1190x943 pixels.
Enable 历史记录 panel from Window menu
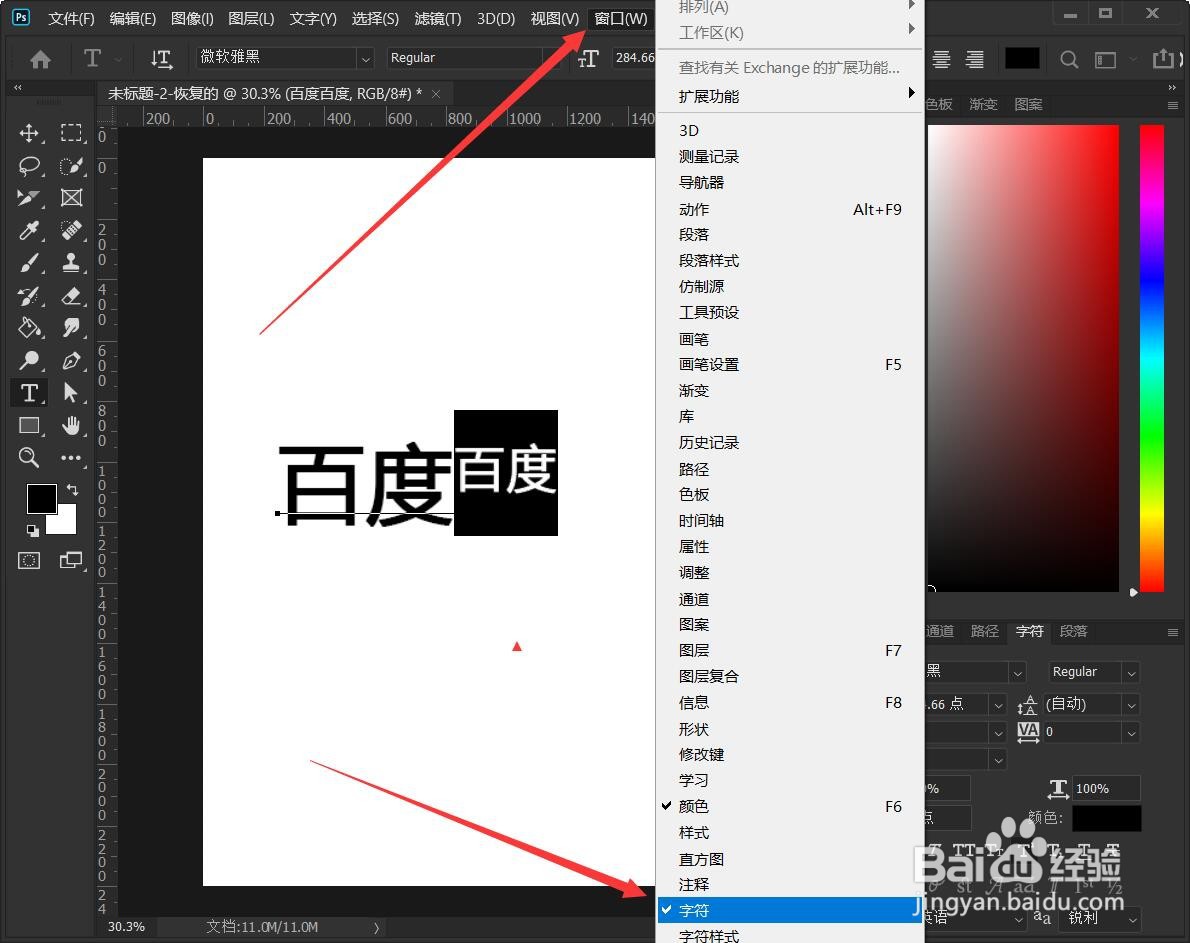[x=790, y=442]
